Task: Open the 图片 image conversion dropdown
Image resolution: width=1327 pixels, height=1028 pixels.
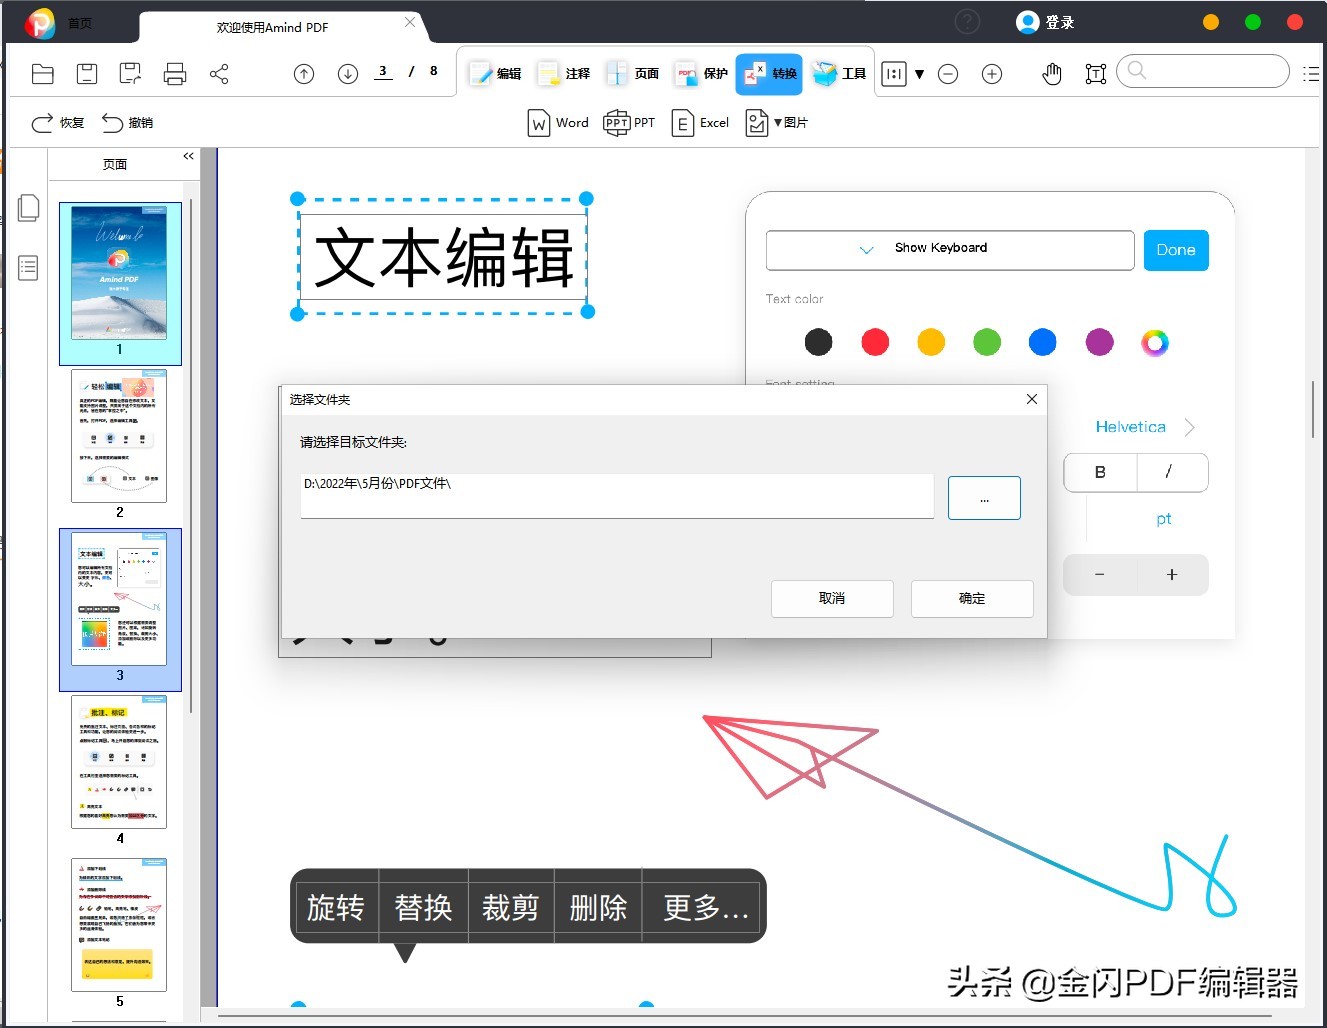Action: coord(777,123)
